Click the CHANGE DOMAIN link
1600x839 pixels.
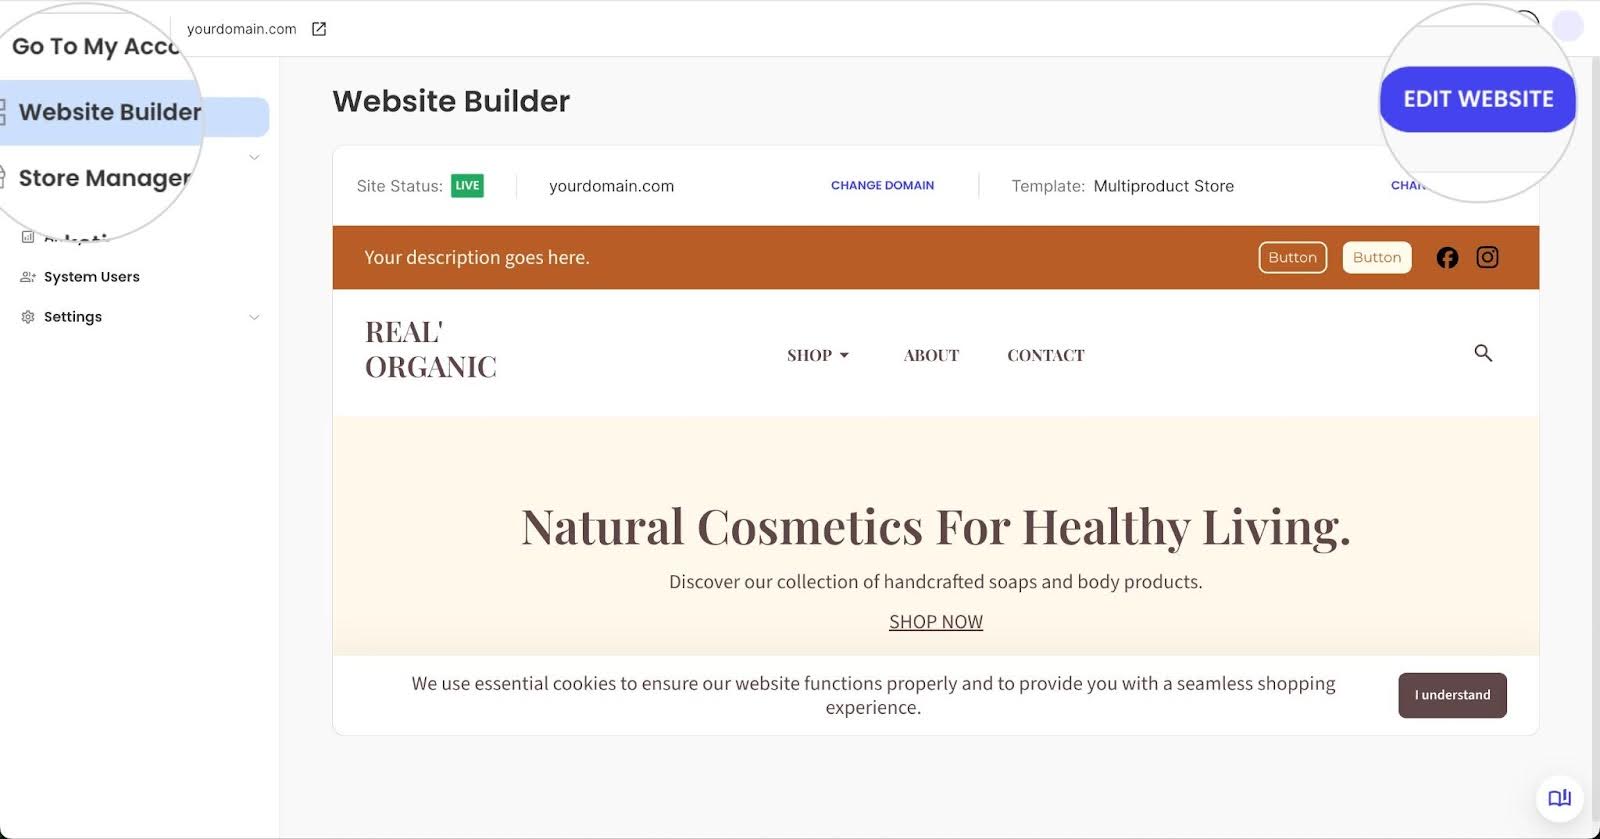pyautogui.click(x=882, y=185)
